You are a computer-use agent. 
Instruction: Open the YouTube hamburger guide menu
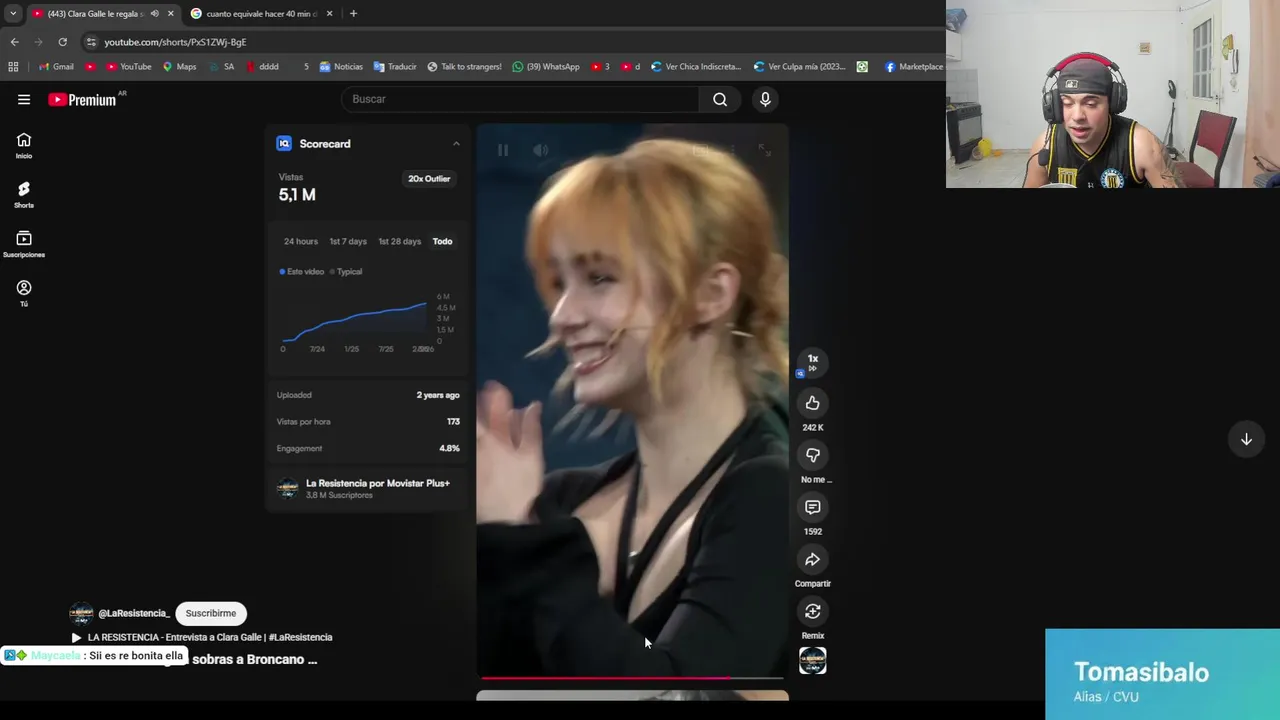24,99
